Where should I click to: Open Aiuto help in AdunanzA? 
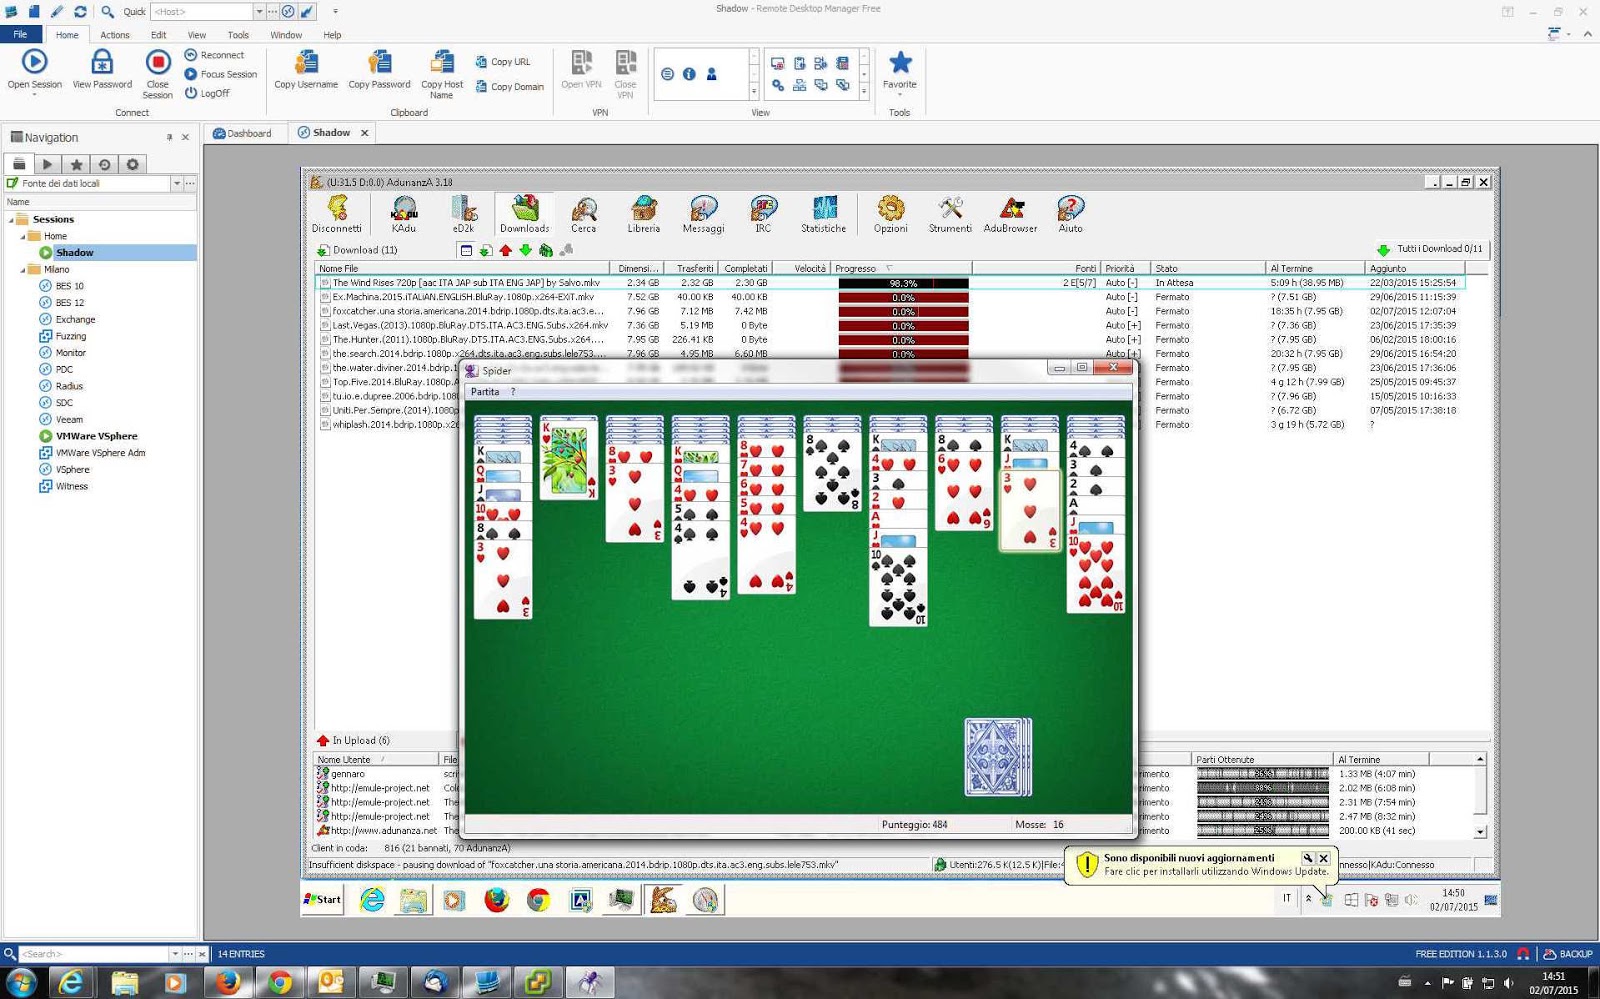coord(1070,214)
